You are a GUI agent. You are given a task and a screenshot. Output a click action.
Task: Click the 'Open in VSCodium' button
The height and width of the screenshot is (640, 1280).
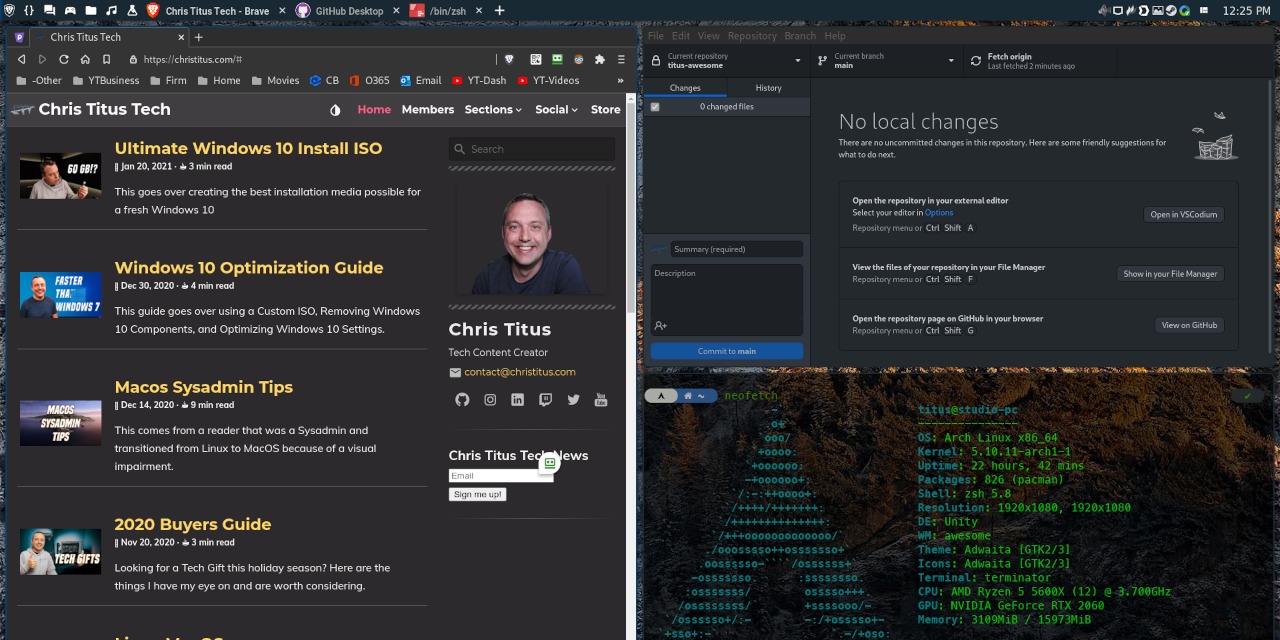click(1183, 214)
